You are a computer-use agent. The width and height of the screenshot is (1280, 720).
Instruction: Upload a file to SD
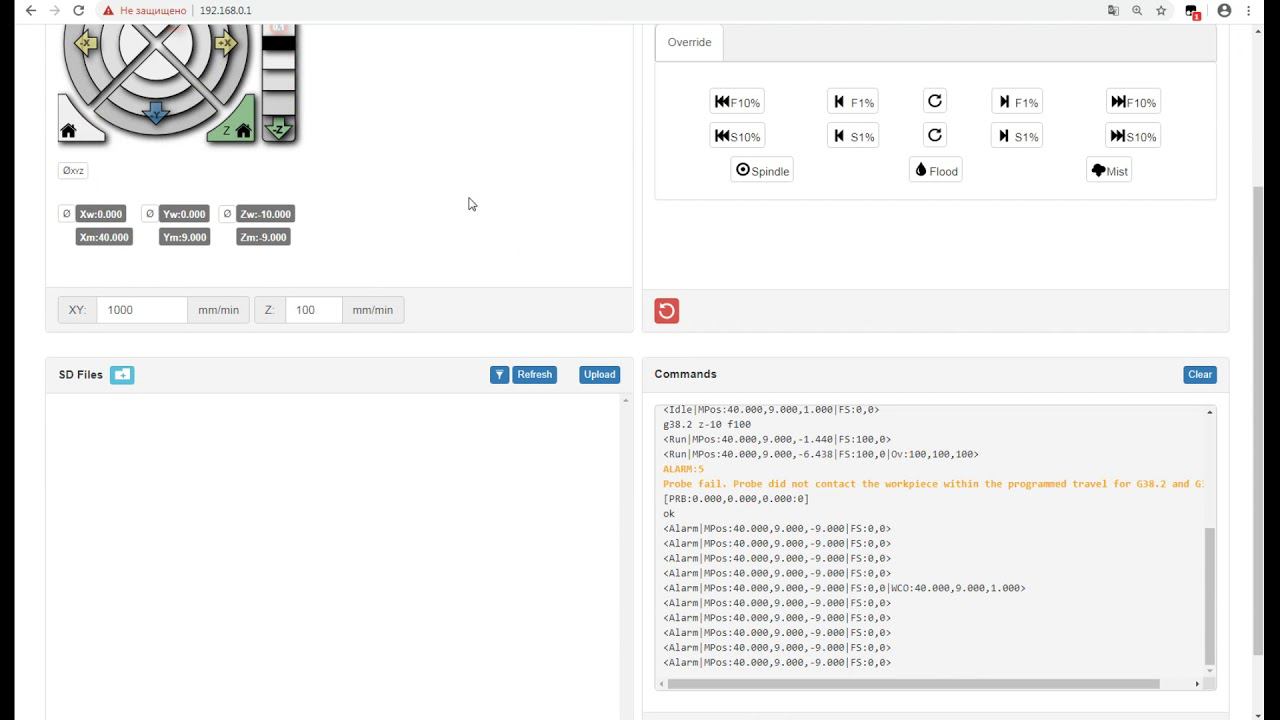pyautogui.click(x=599, y=375)
